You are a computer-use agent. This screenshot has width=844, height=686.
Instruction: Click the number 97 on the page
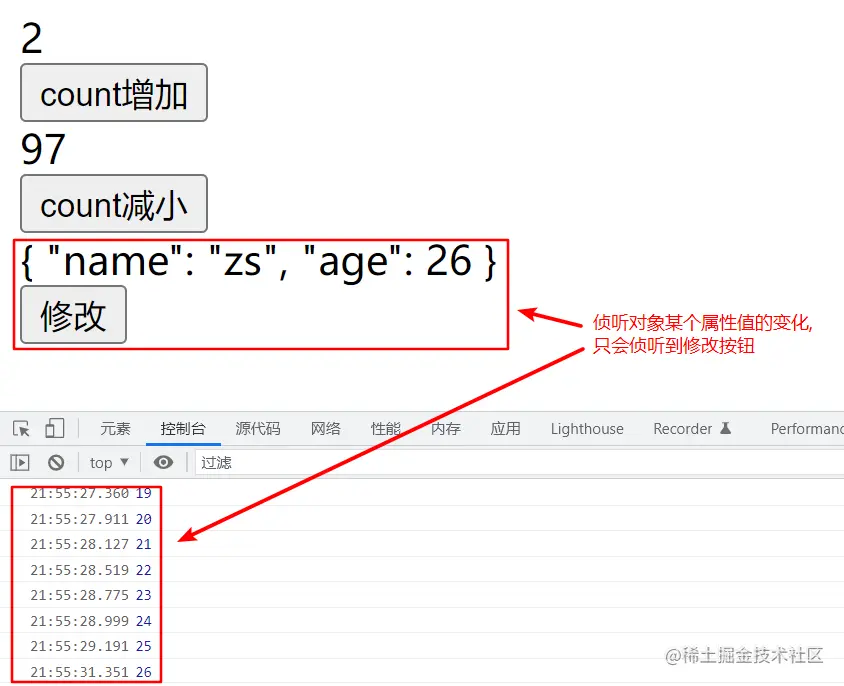(x=43, y=150)
